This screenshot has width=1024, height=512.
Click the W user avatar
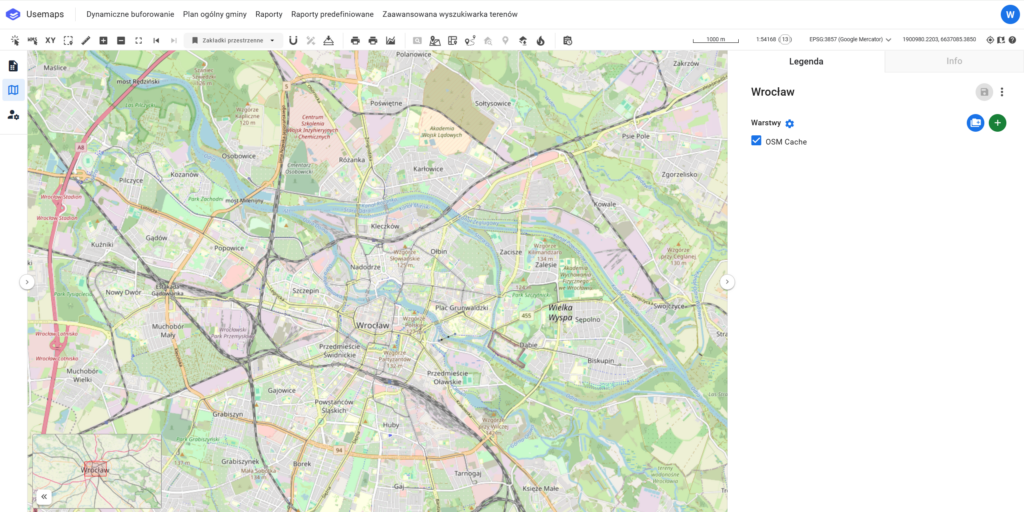1009,14
